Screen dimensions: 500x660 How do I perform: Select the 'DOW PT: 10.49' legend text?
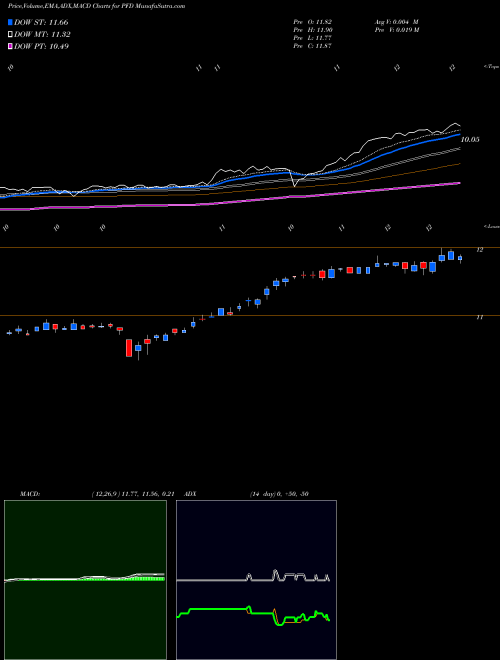click(41, 46)
